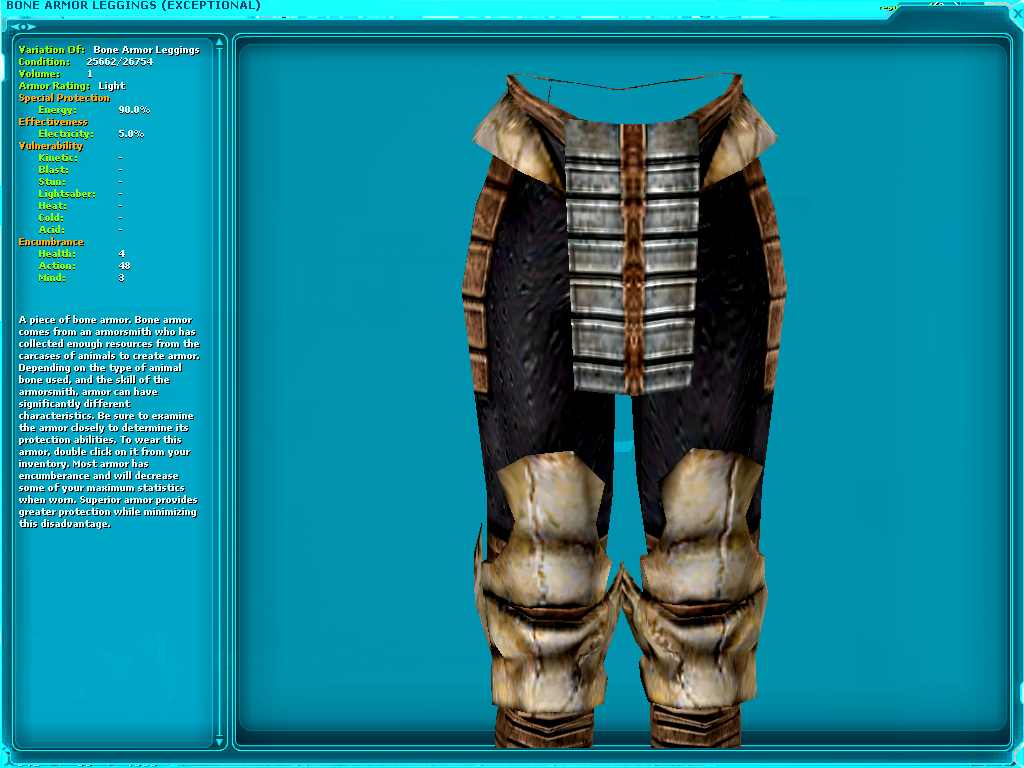Click the 'Stun:' vulnerability row

(x=80, y=182)
